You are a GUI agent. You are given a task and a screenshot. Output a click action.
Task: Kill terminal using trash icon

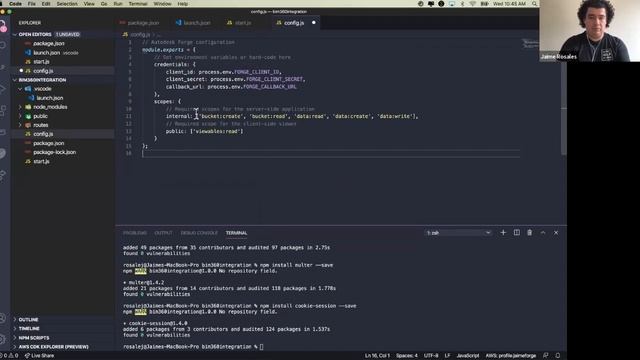pyautogui.click(x=529, y=233)
